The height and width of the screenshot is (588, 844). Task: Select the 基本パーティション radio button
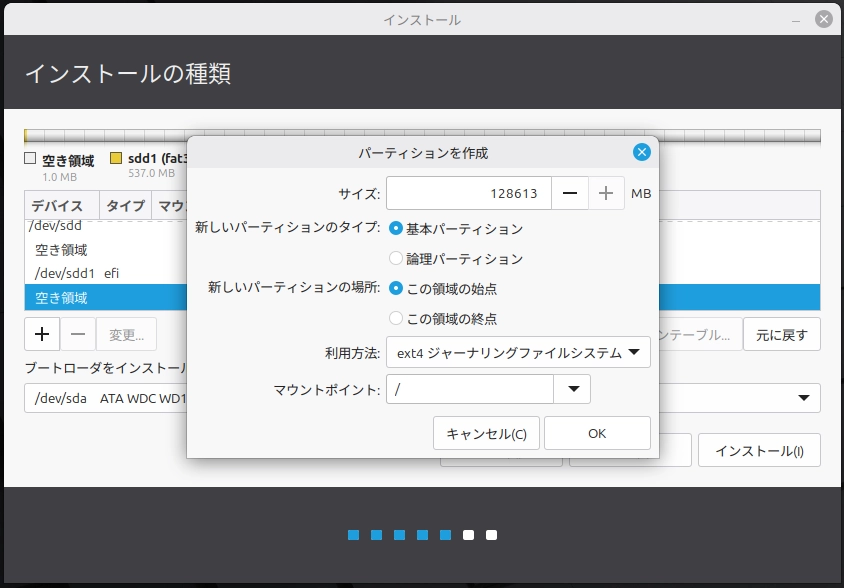(x=395, y=228)
